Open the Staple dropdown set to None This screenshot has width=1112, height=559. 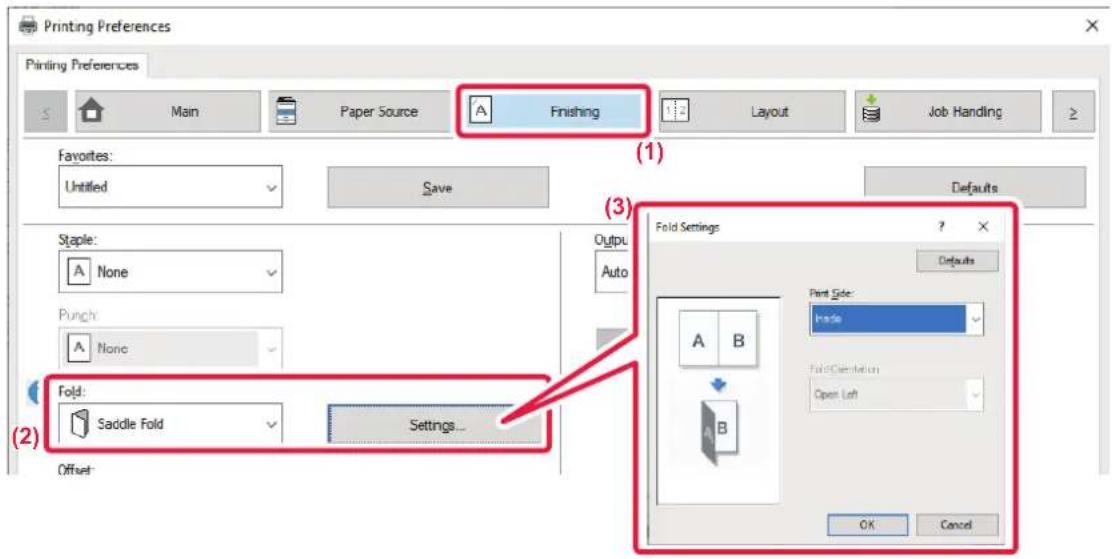tap(170, 272)
